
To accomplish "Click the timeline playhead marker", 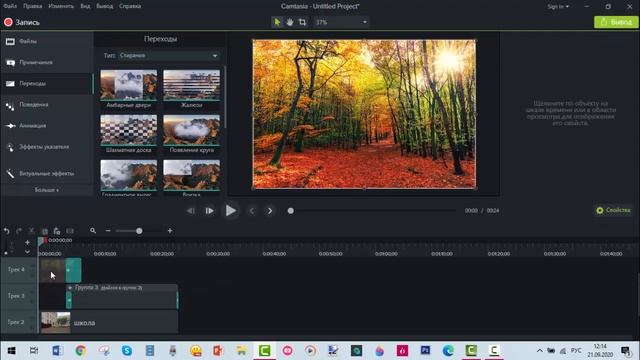I will coord(41,242).
